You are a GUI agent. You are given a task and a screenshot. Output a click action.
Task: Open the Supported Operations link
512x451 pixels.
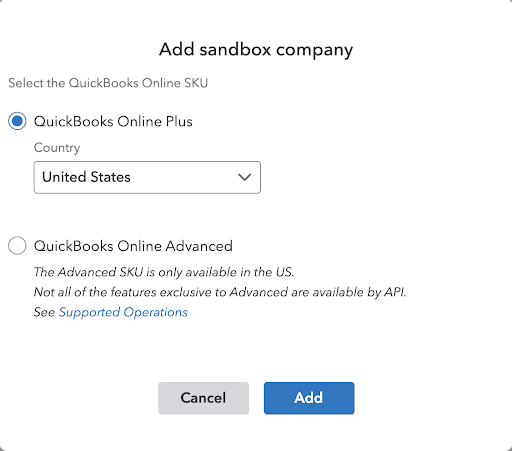123,312
